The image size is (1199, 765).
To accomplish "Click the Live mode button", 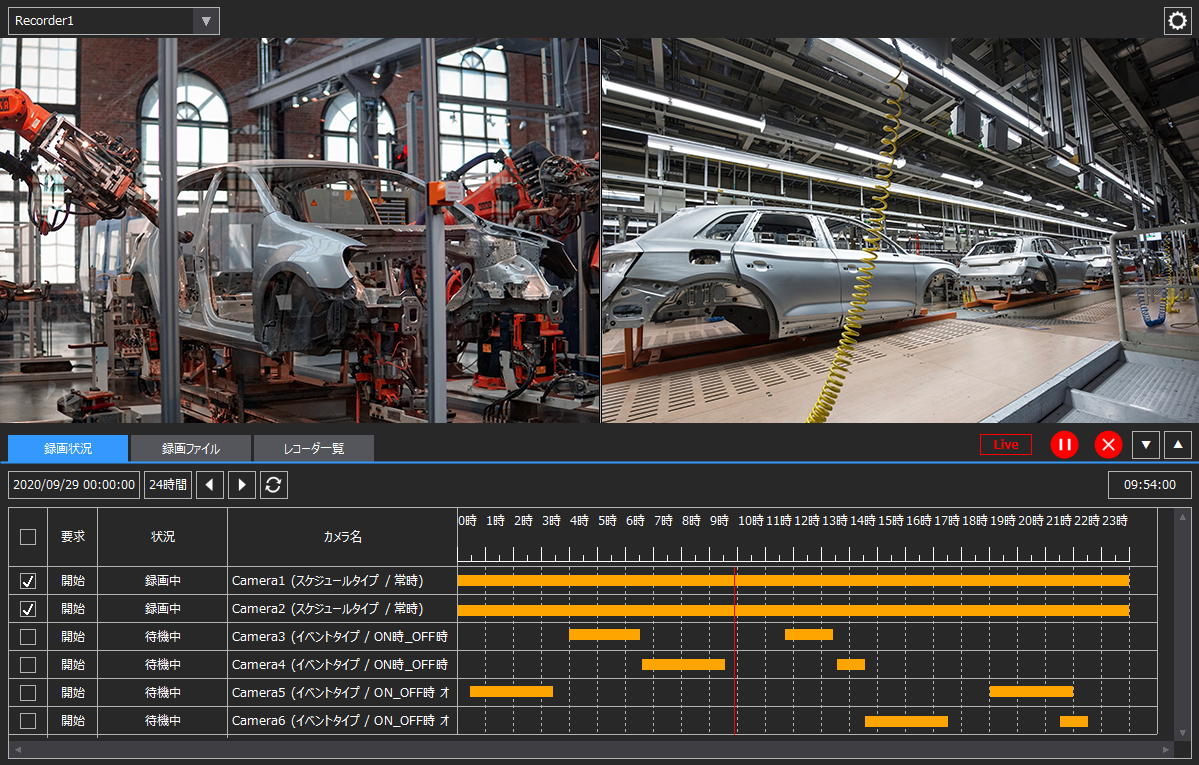I will pyautogui.click(x=1005, y=444).
